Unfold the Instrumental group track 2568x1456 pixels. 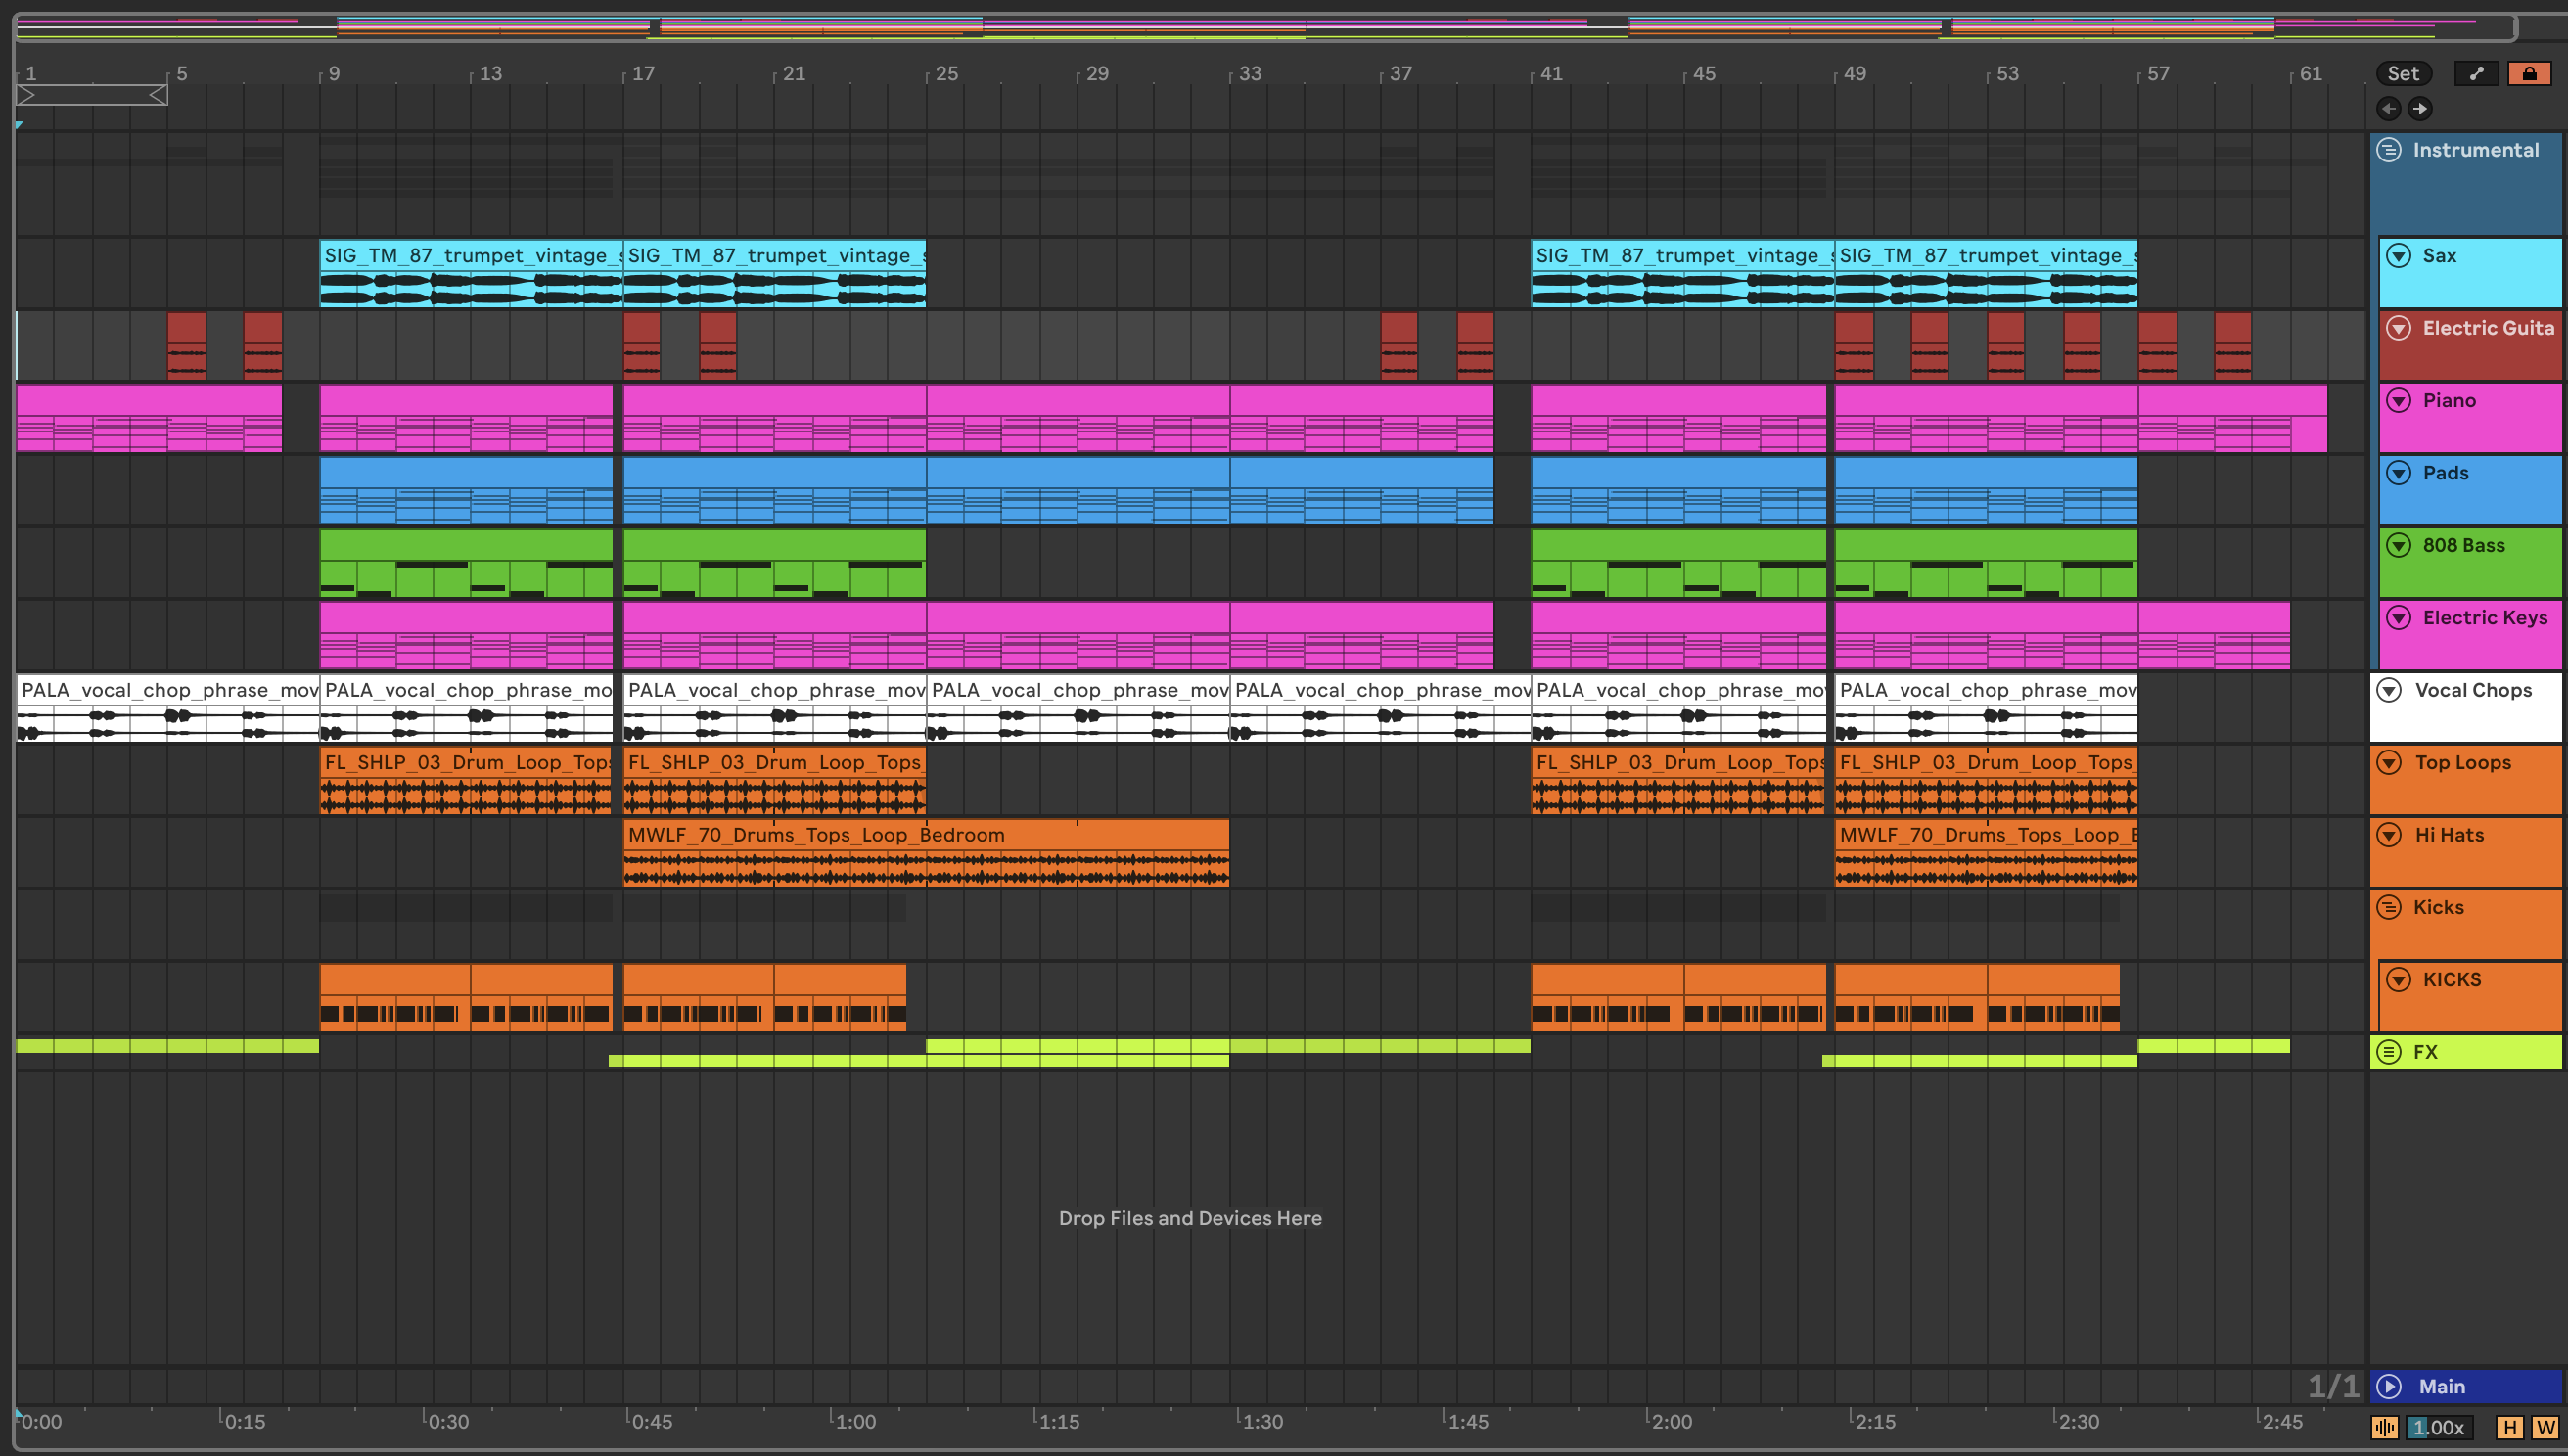(x=2389, y=150)
